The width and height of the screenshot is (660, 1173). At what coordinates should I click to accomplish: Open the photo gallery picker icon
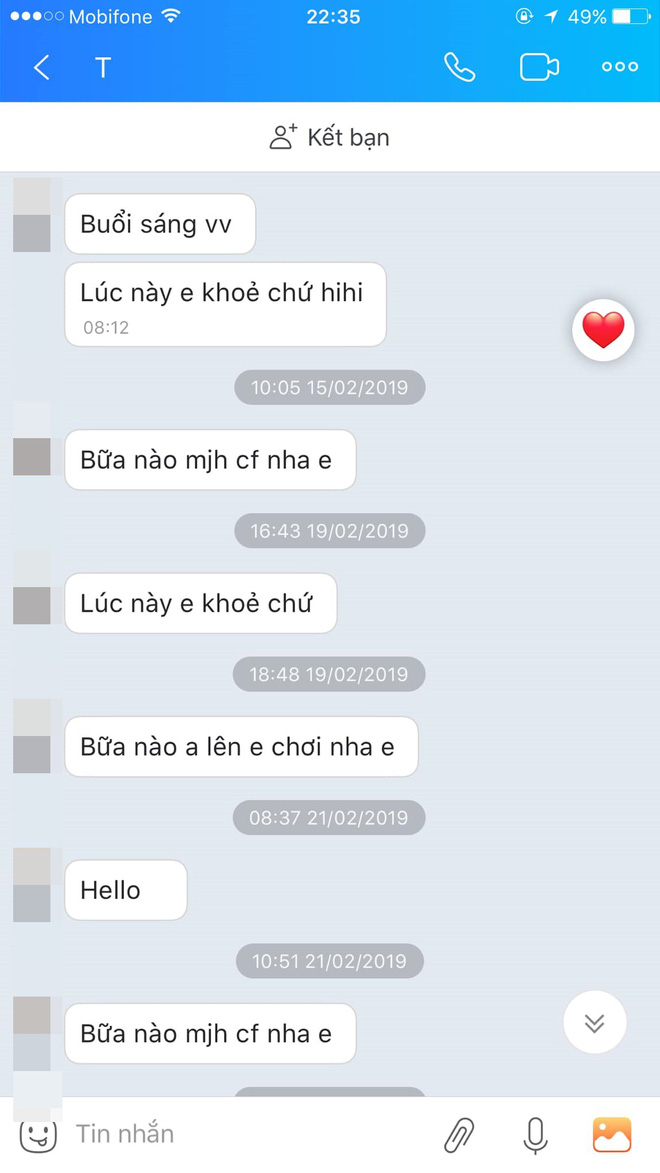(612, 1134)
